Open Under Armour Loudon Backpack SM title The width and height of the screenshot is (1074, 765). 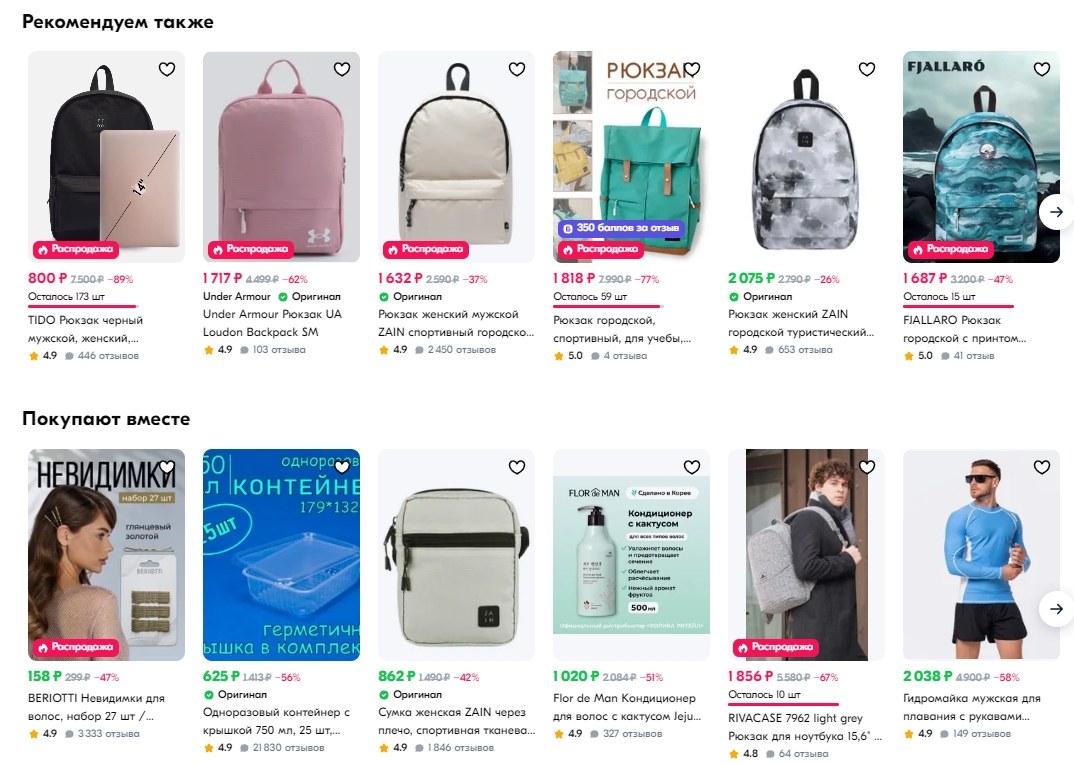pos(271,323)
